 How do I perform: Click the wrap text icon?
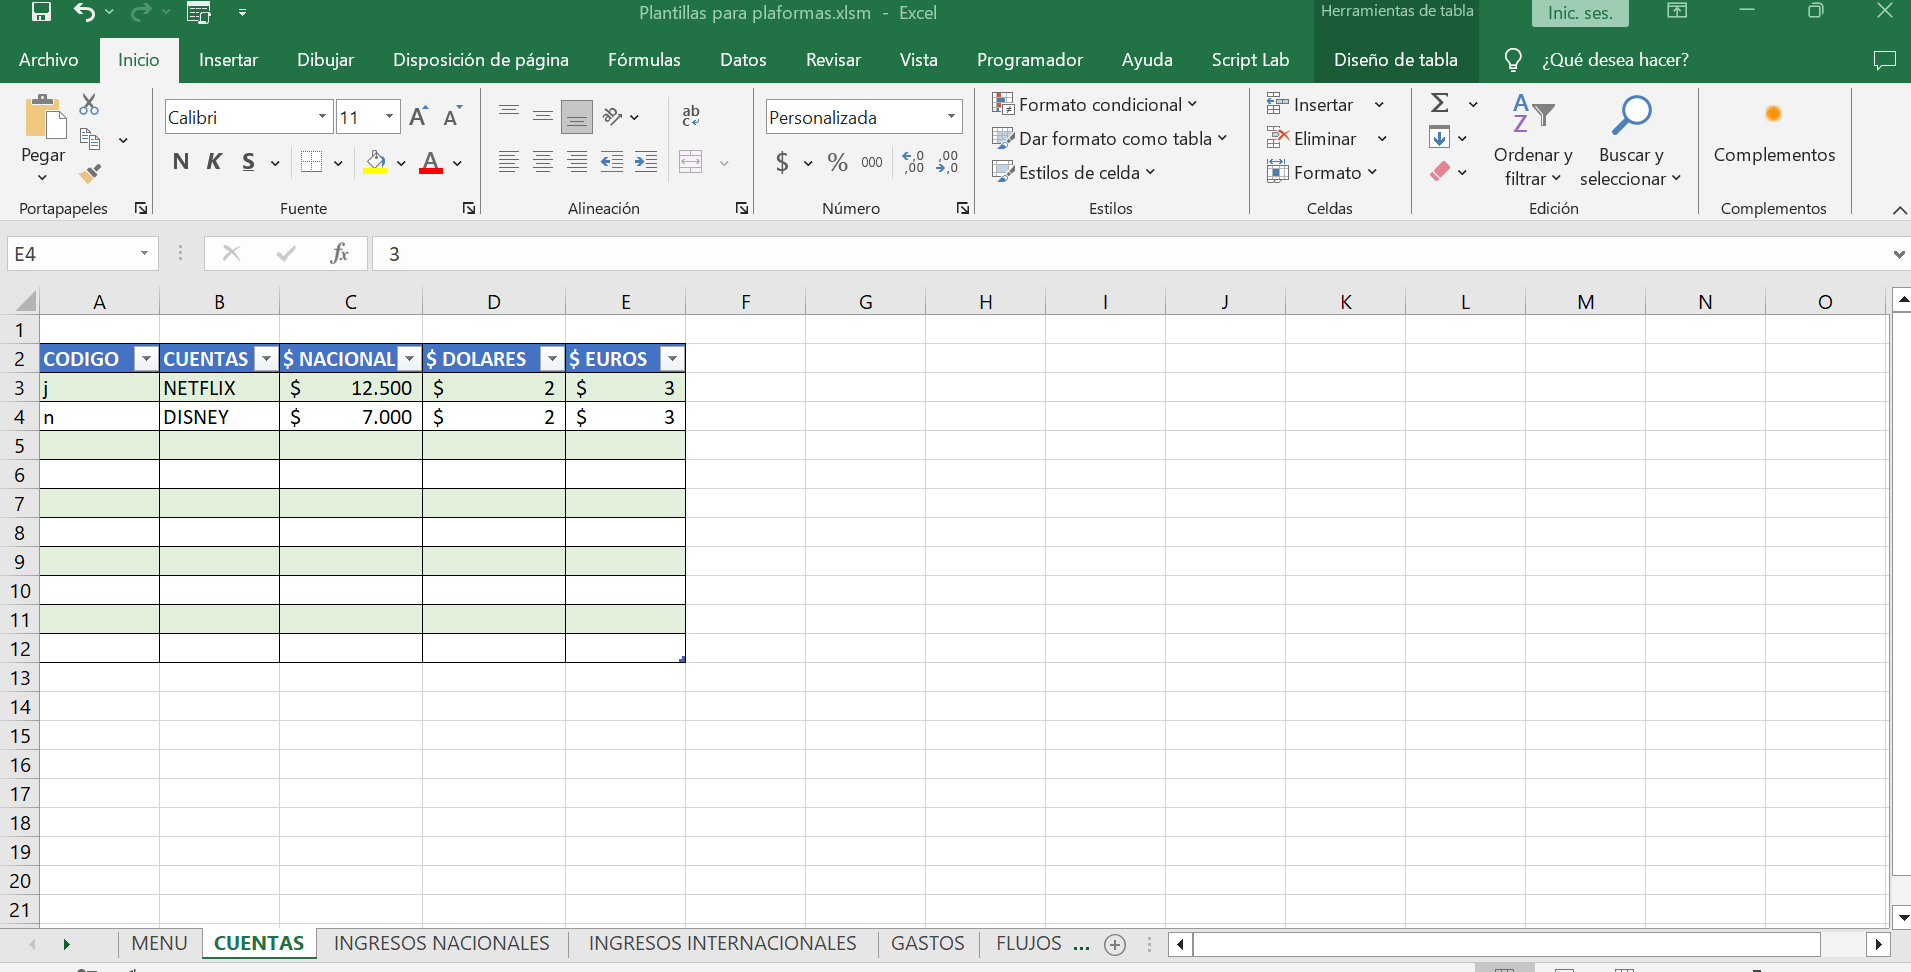tap(690, 116)
